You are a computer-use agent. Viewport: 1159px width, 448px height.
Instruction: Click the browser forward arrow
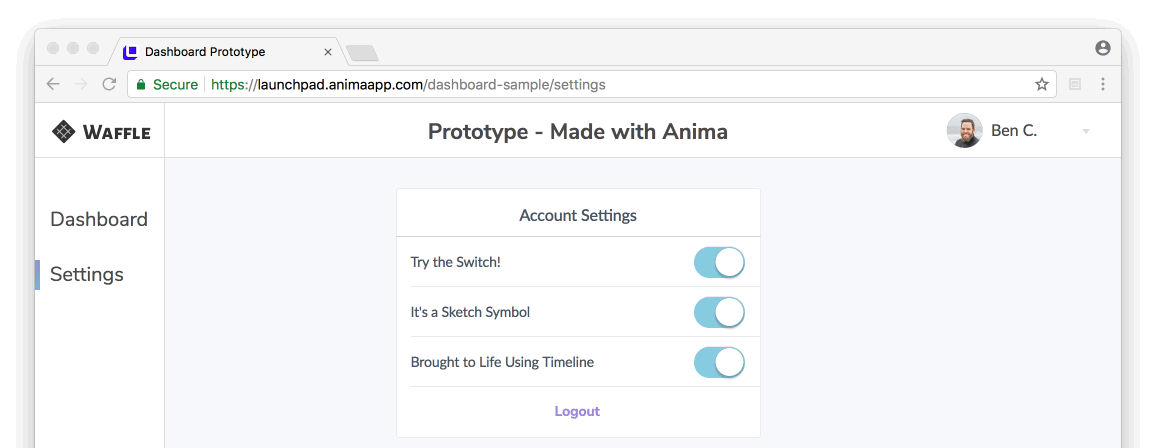click(x=81, y=85)
